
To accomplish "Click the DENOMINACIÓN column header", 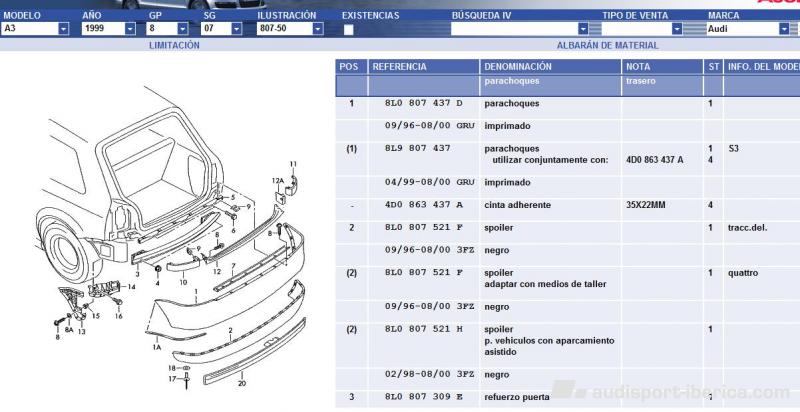I will 550,67.
